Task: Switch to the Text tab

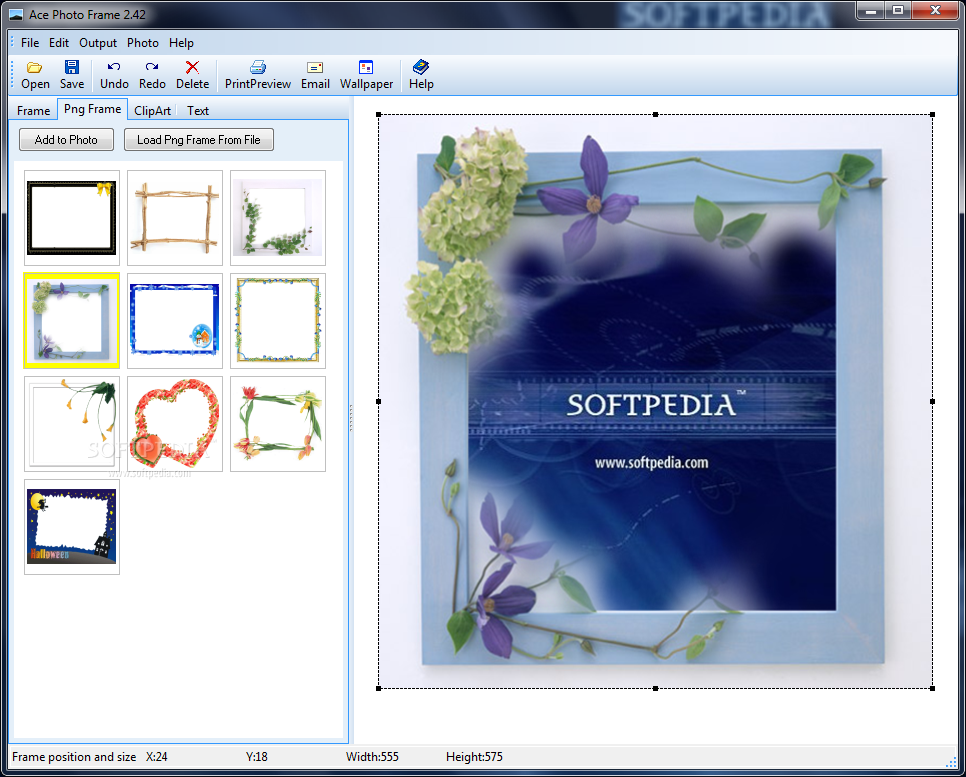Action: (x=198, y=110)
